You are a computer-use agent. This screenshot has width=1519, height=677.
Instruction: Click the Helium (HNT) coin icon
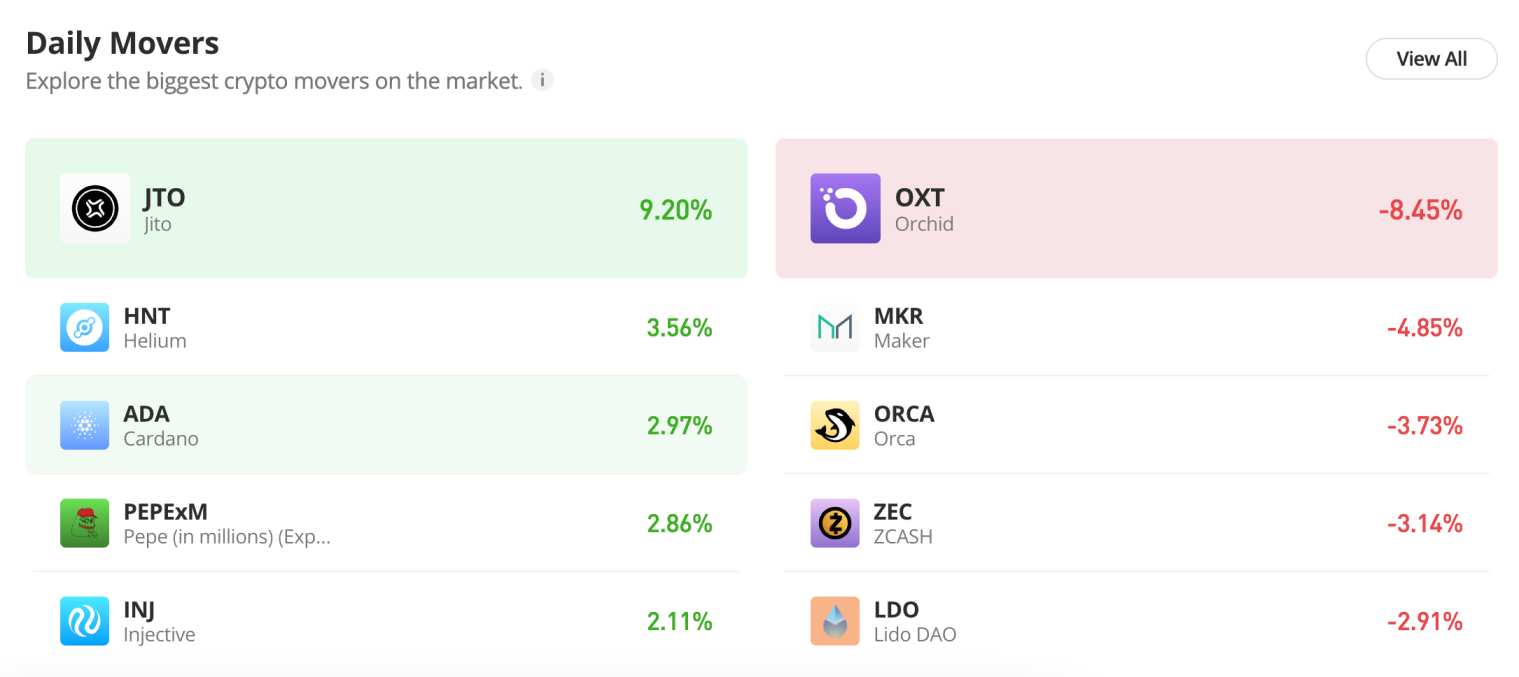[85, 327]
